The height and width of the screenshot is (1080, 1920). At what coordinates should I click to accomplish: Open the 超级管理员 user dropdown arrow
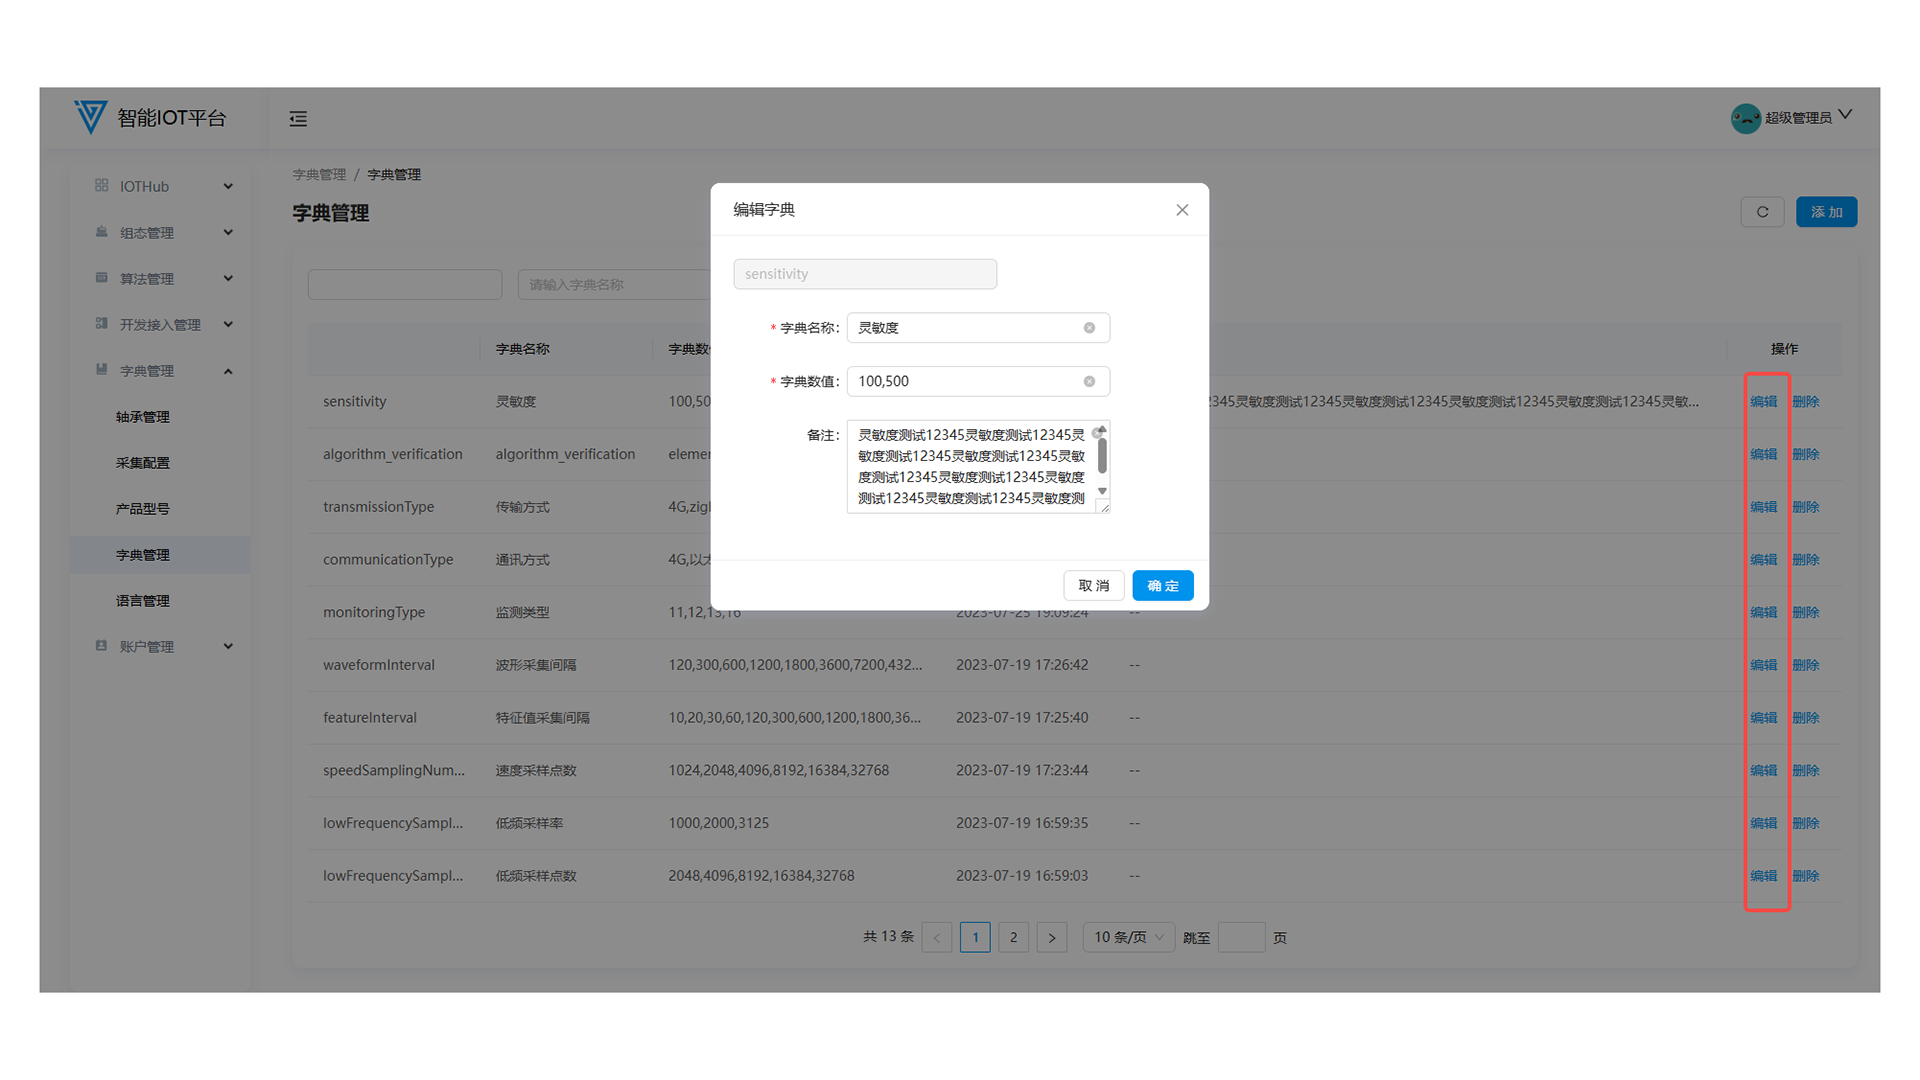(1845, 115)
